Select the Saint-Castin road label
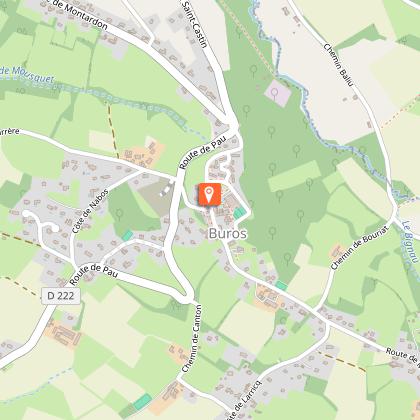The height and width of the screenshot is (420, 420). [195, 24]
